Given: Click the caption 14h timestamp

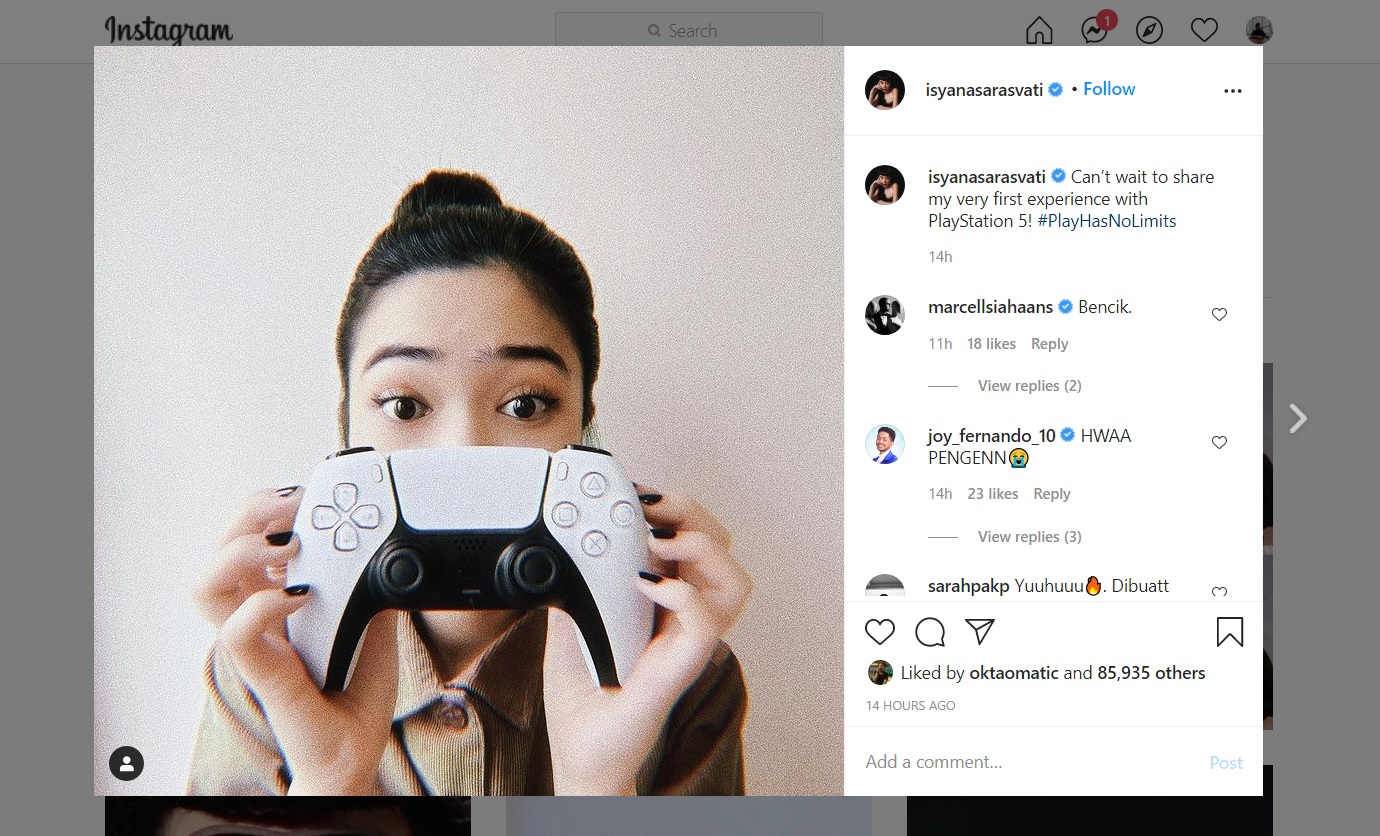Looking at the screenshot, I should pyautogui.click(x=940, y=257).
